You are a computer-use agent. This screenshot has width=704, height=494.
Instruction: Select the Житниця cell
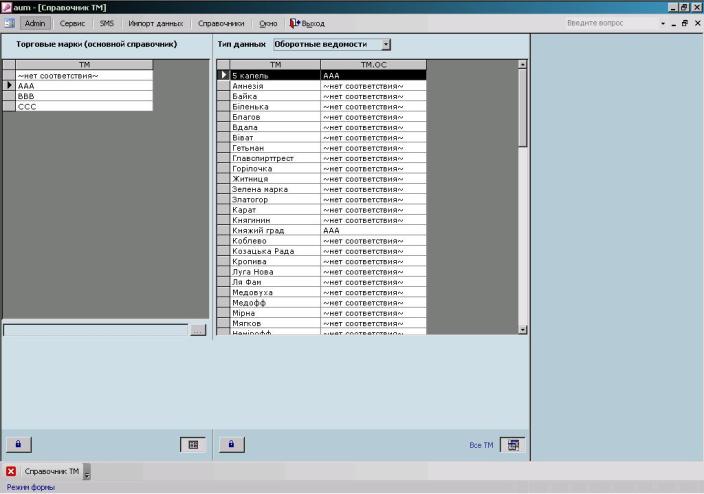(275, 179)
